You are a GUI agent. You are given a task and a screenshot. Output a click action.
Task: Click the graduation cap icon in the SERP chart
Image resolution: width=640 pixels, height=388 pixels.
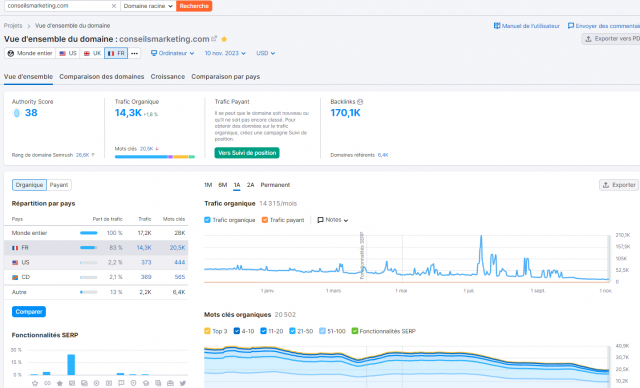coord(146,383)
